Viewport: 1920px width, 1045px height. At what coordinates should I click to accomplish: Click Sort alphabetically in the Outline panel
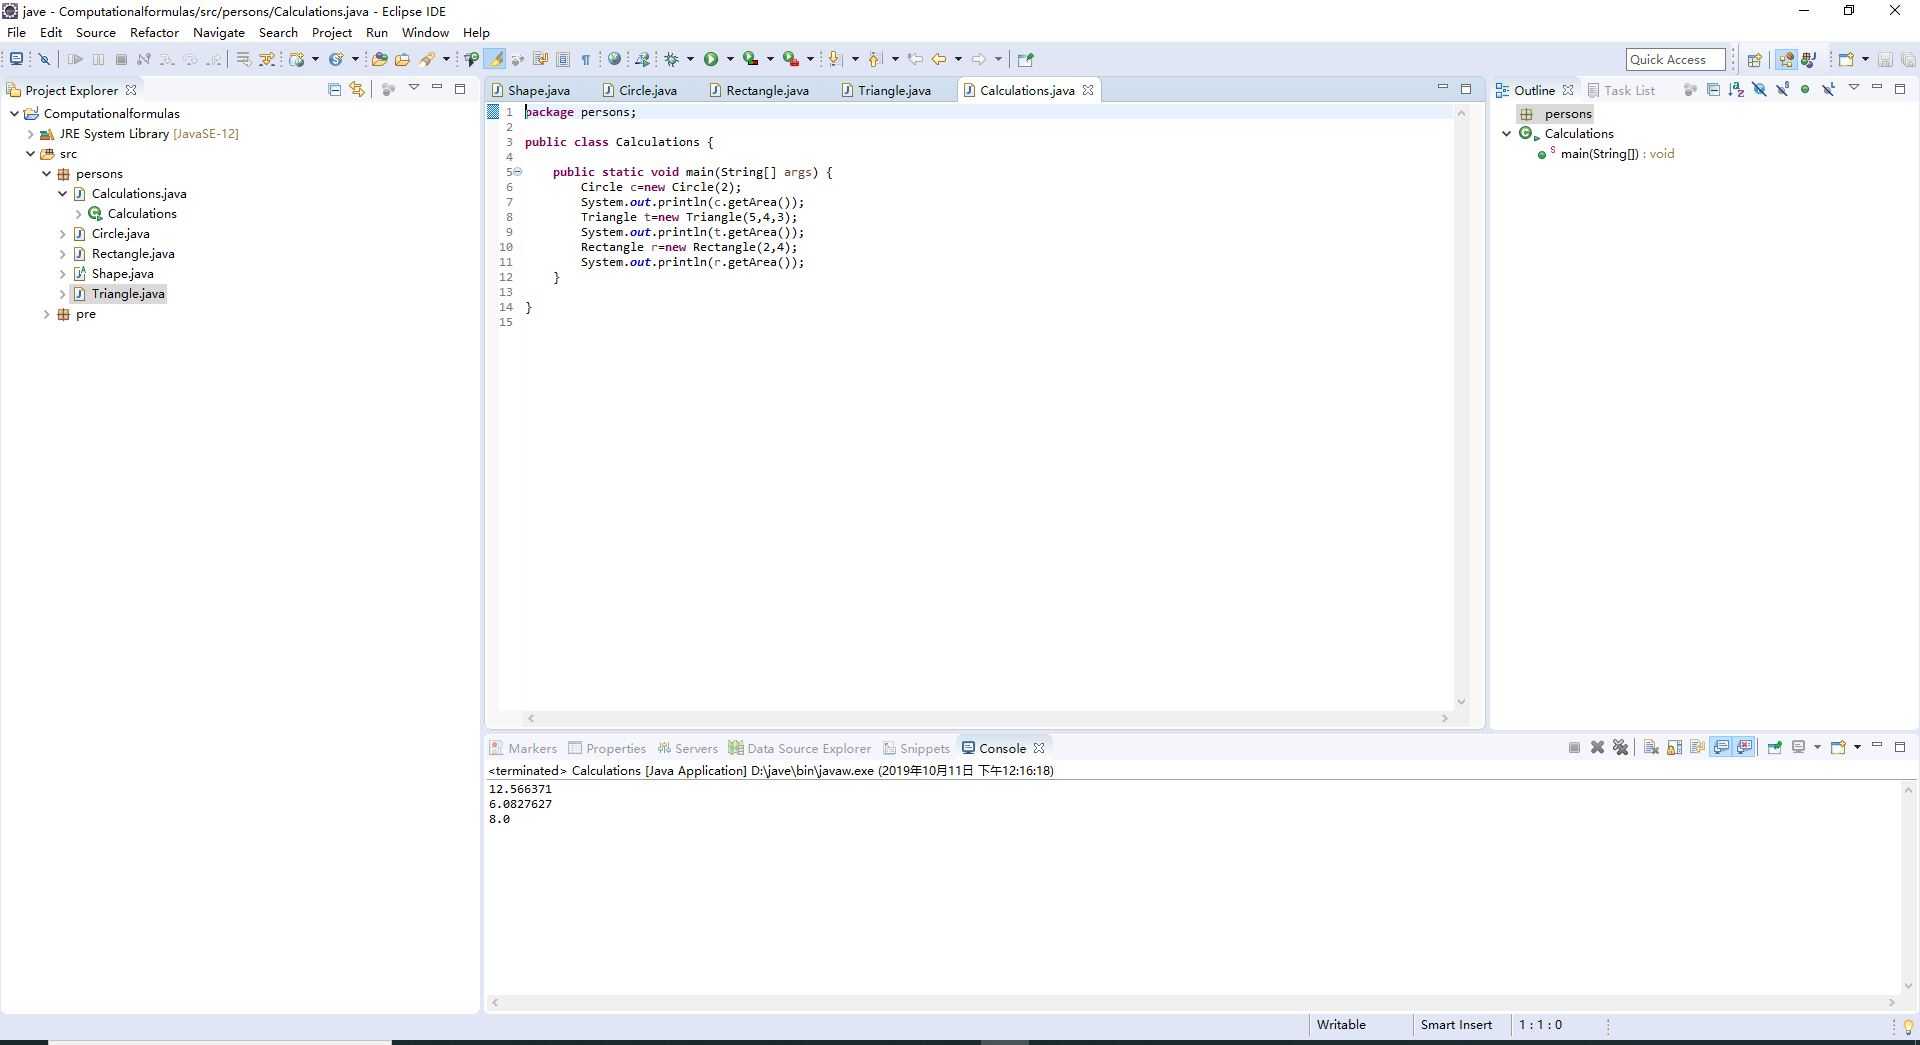1736,89
